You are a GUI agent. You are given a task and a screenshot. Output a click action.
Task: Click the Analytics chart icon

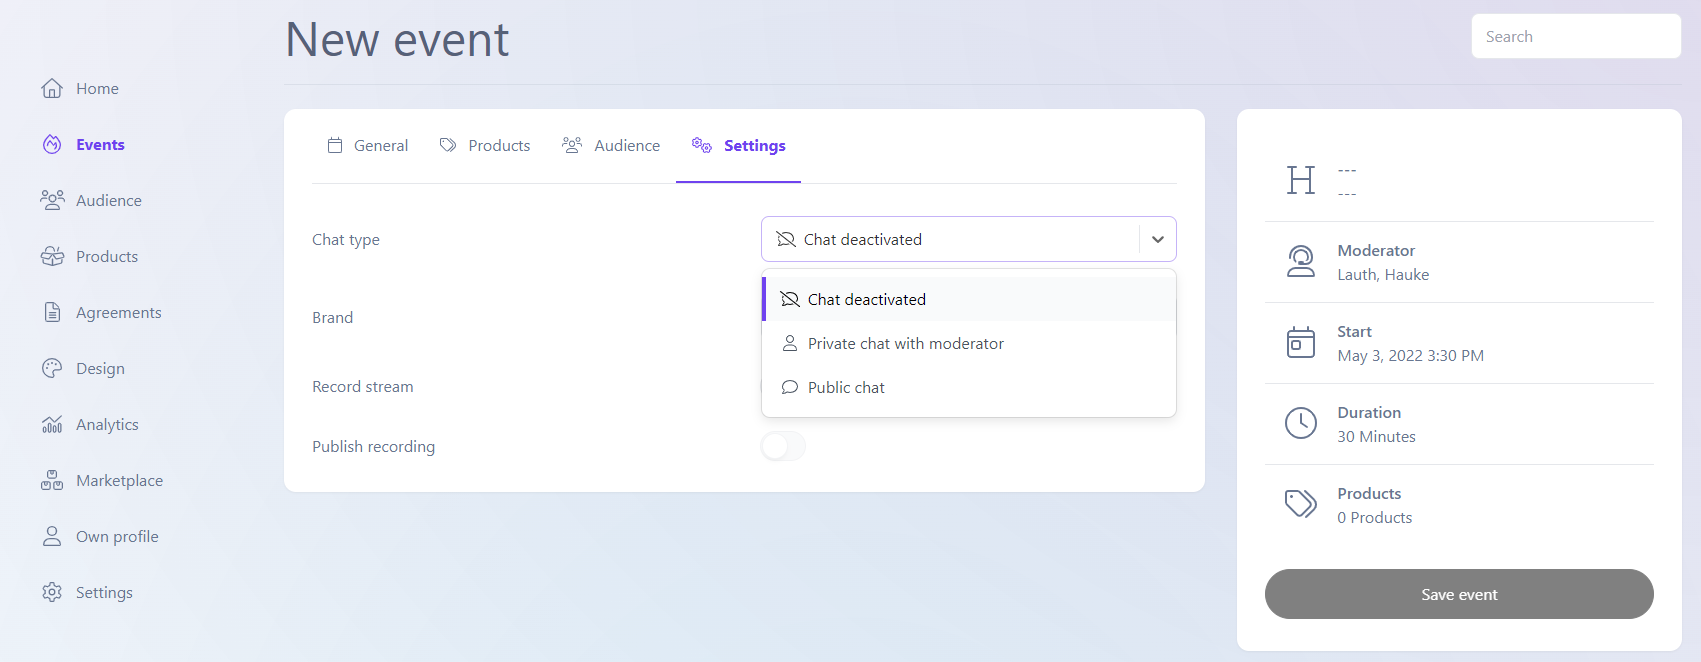pyautogui.click(x=52, y=424)
